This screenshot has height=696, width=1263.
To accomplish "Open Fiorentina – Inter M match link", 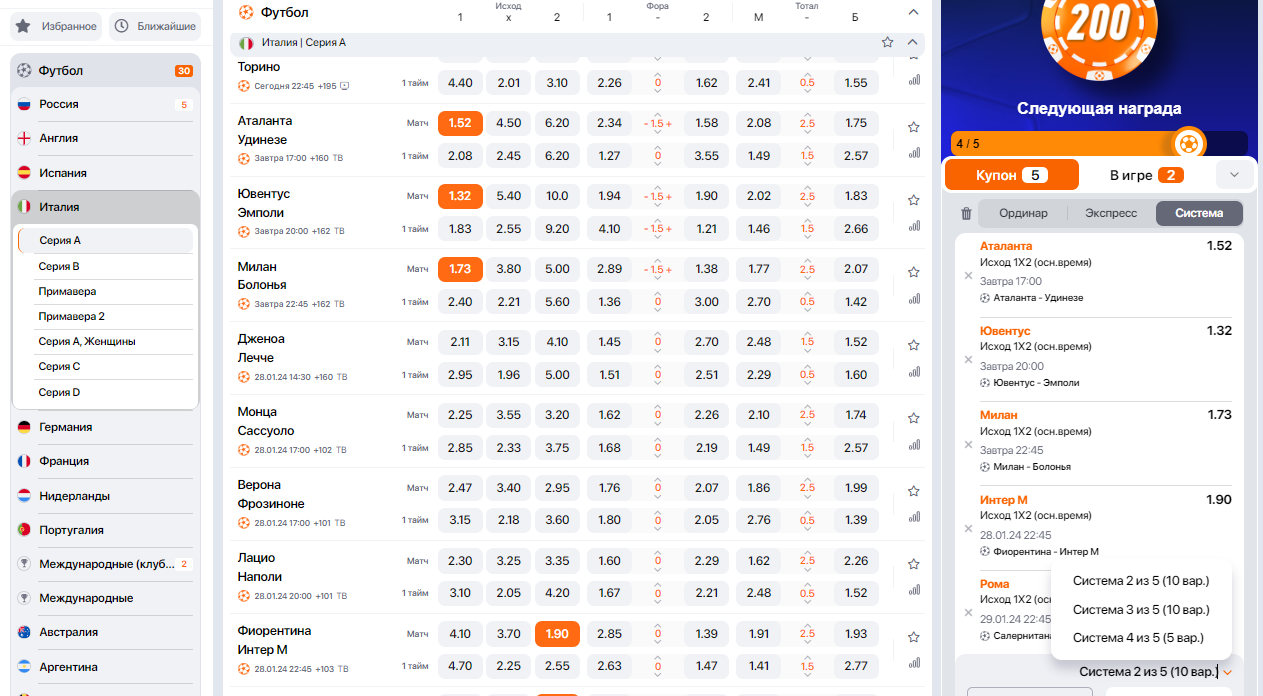I will 274,640.
